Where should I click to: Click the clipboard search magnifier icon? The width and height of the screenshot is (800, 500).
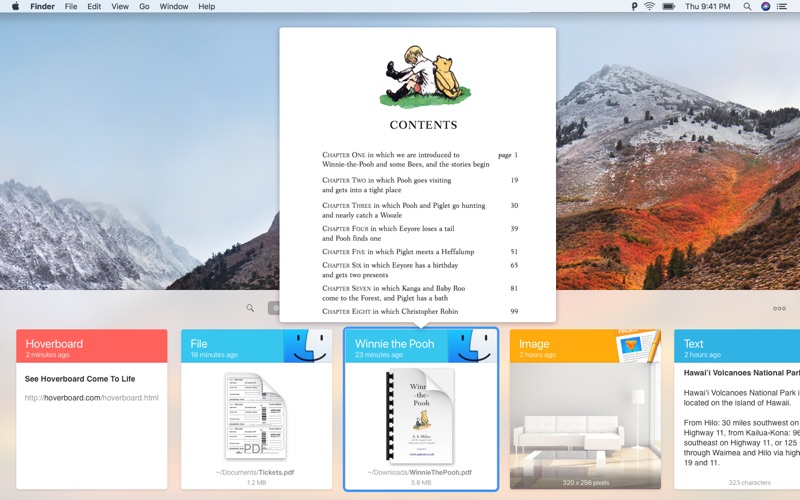pos(250,308)
